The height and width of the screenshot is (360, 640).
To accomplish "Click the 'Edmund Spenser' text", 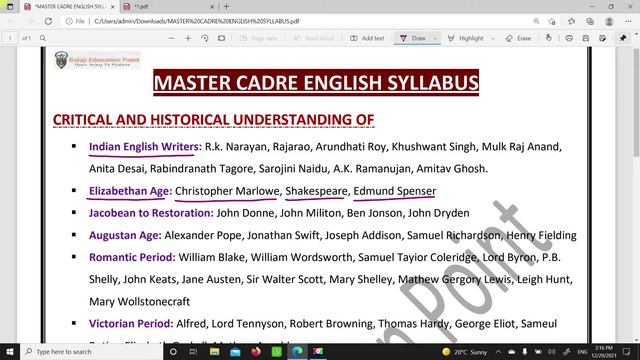I will [395, 191].
